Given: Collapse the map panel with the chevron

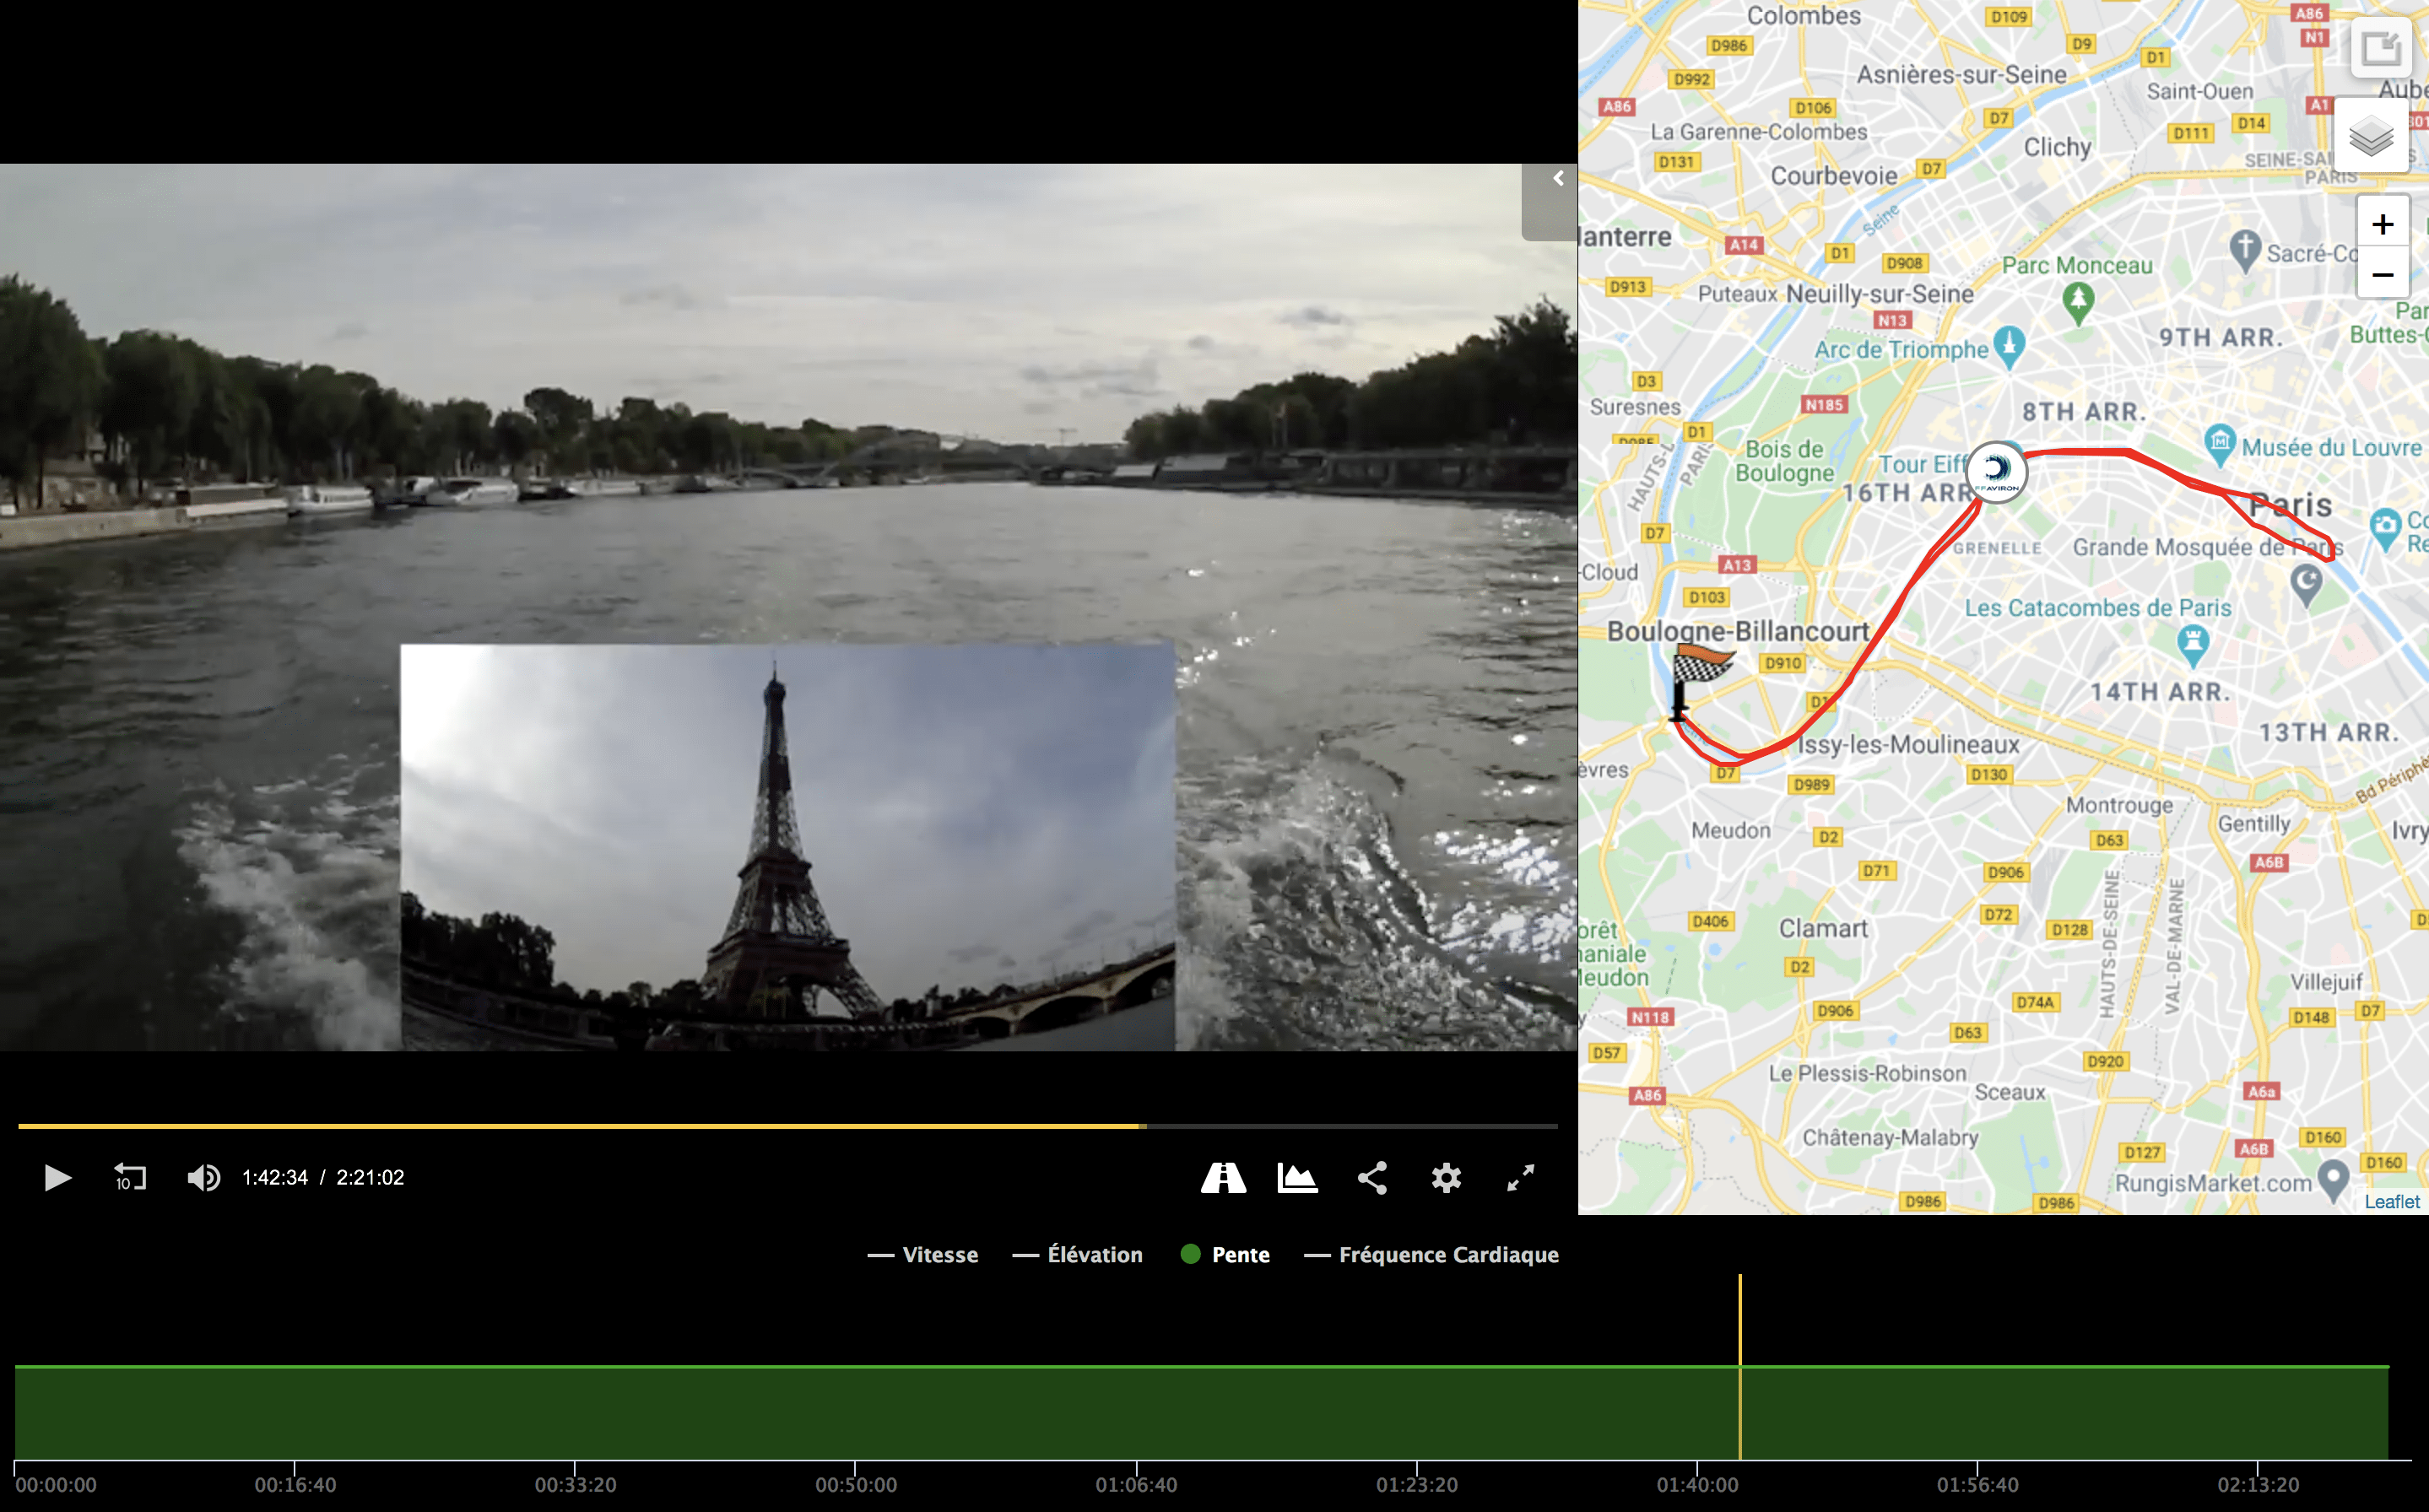Looking at the screenshot, I should tap(1557, 179).
